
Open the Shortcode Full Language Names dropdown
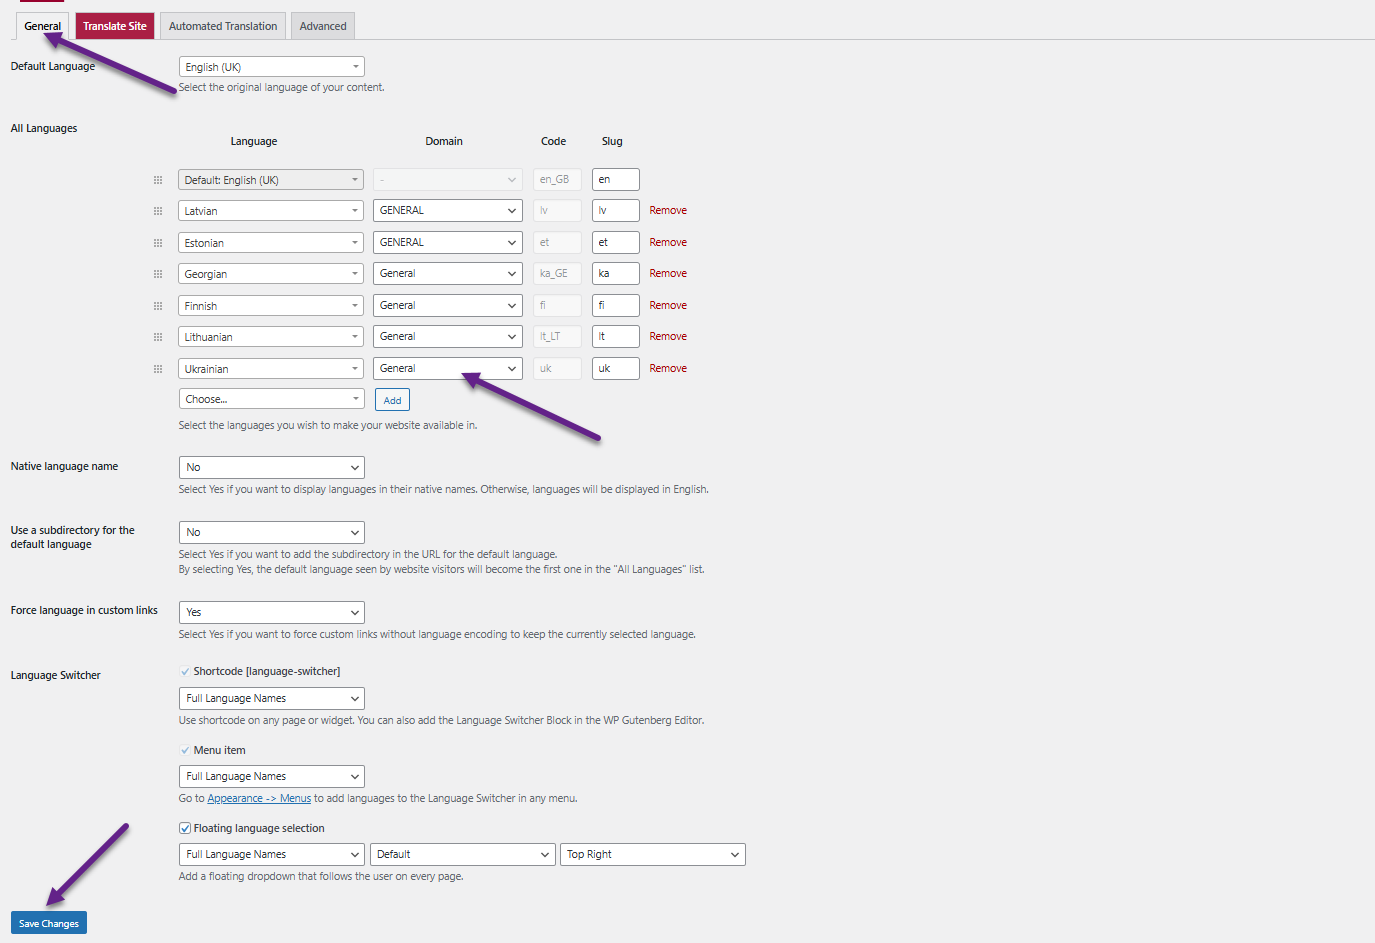[272, 698]
